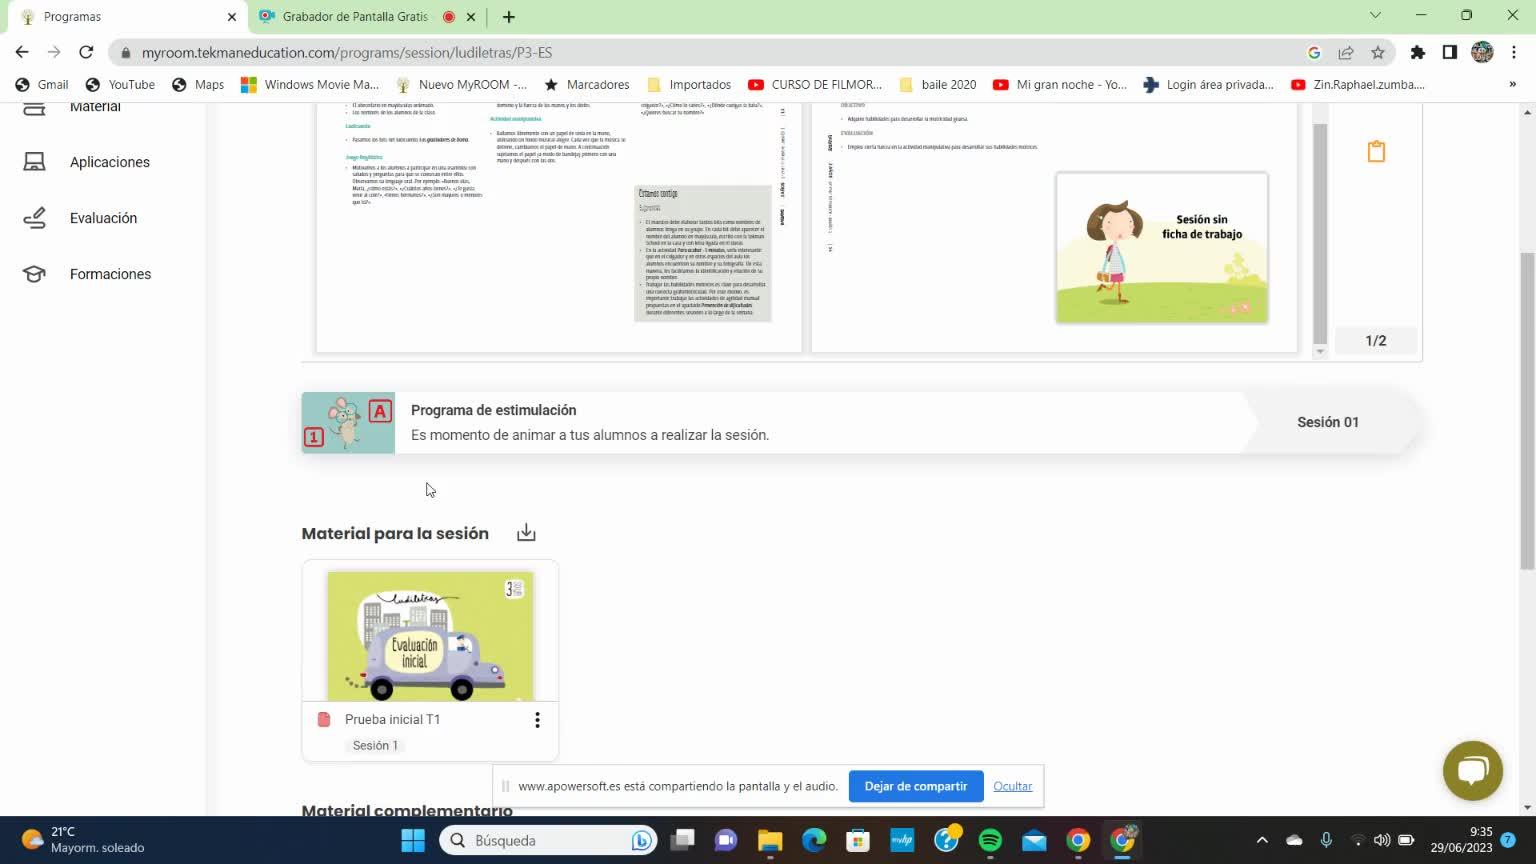Image resolution: width=1536 pixels, height=864 pixels.
Task: Open the Marcadores bookmark
Action: (x=587, y=85)
